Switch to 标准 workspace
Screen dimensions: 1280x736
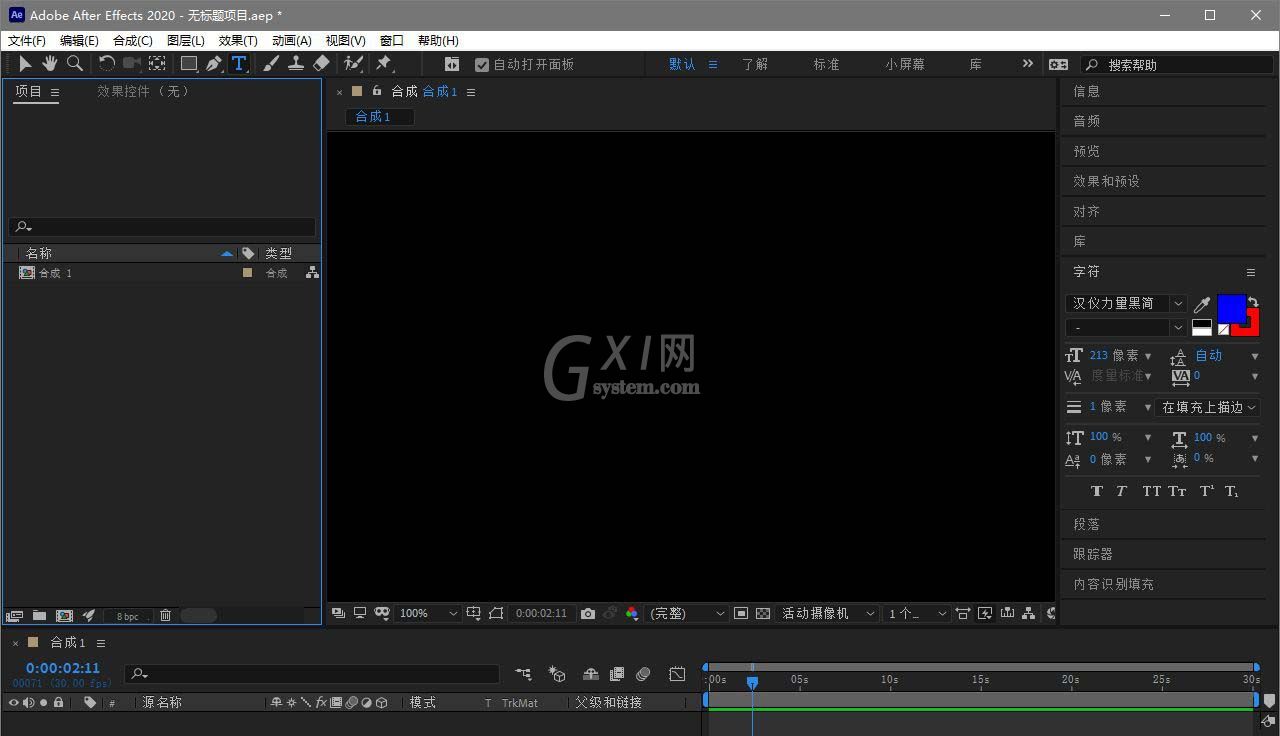pyautogui.click(x=826, y=64)
